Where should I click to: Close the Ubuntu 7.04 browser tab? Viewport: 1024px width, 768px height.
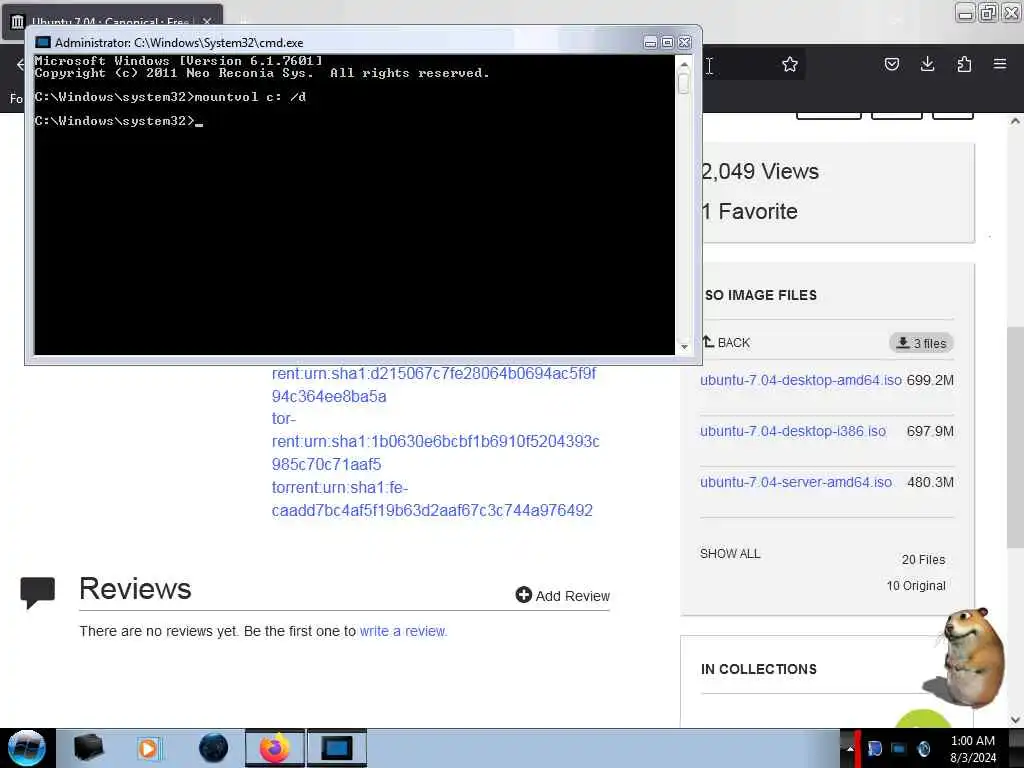[207, 22]
